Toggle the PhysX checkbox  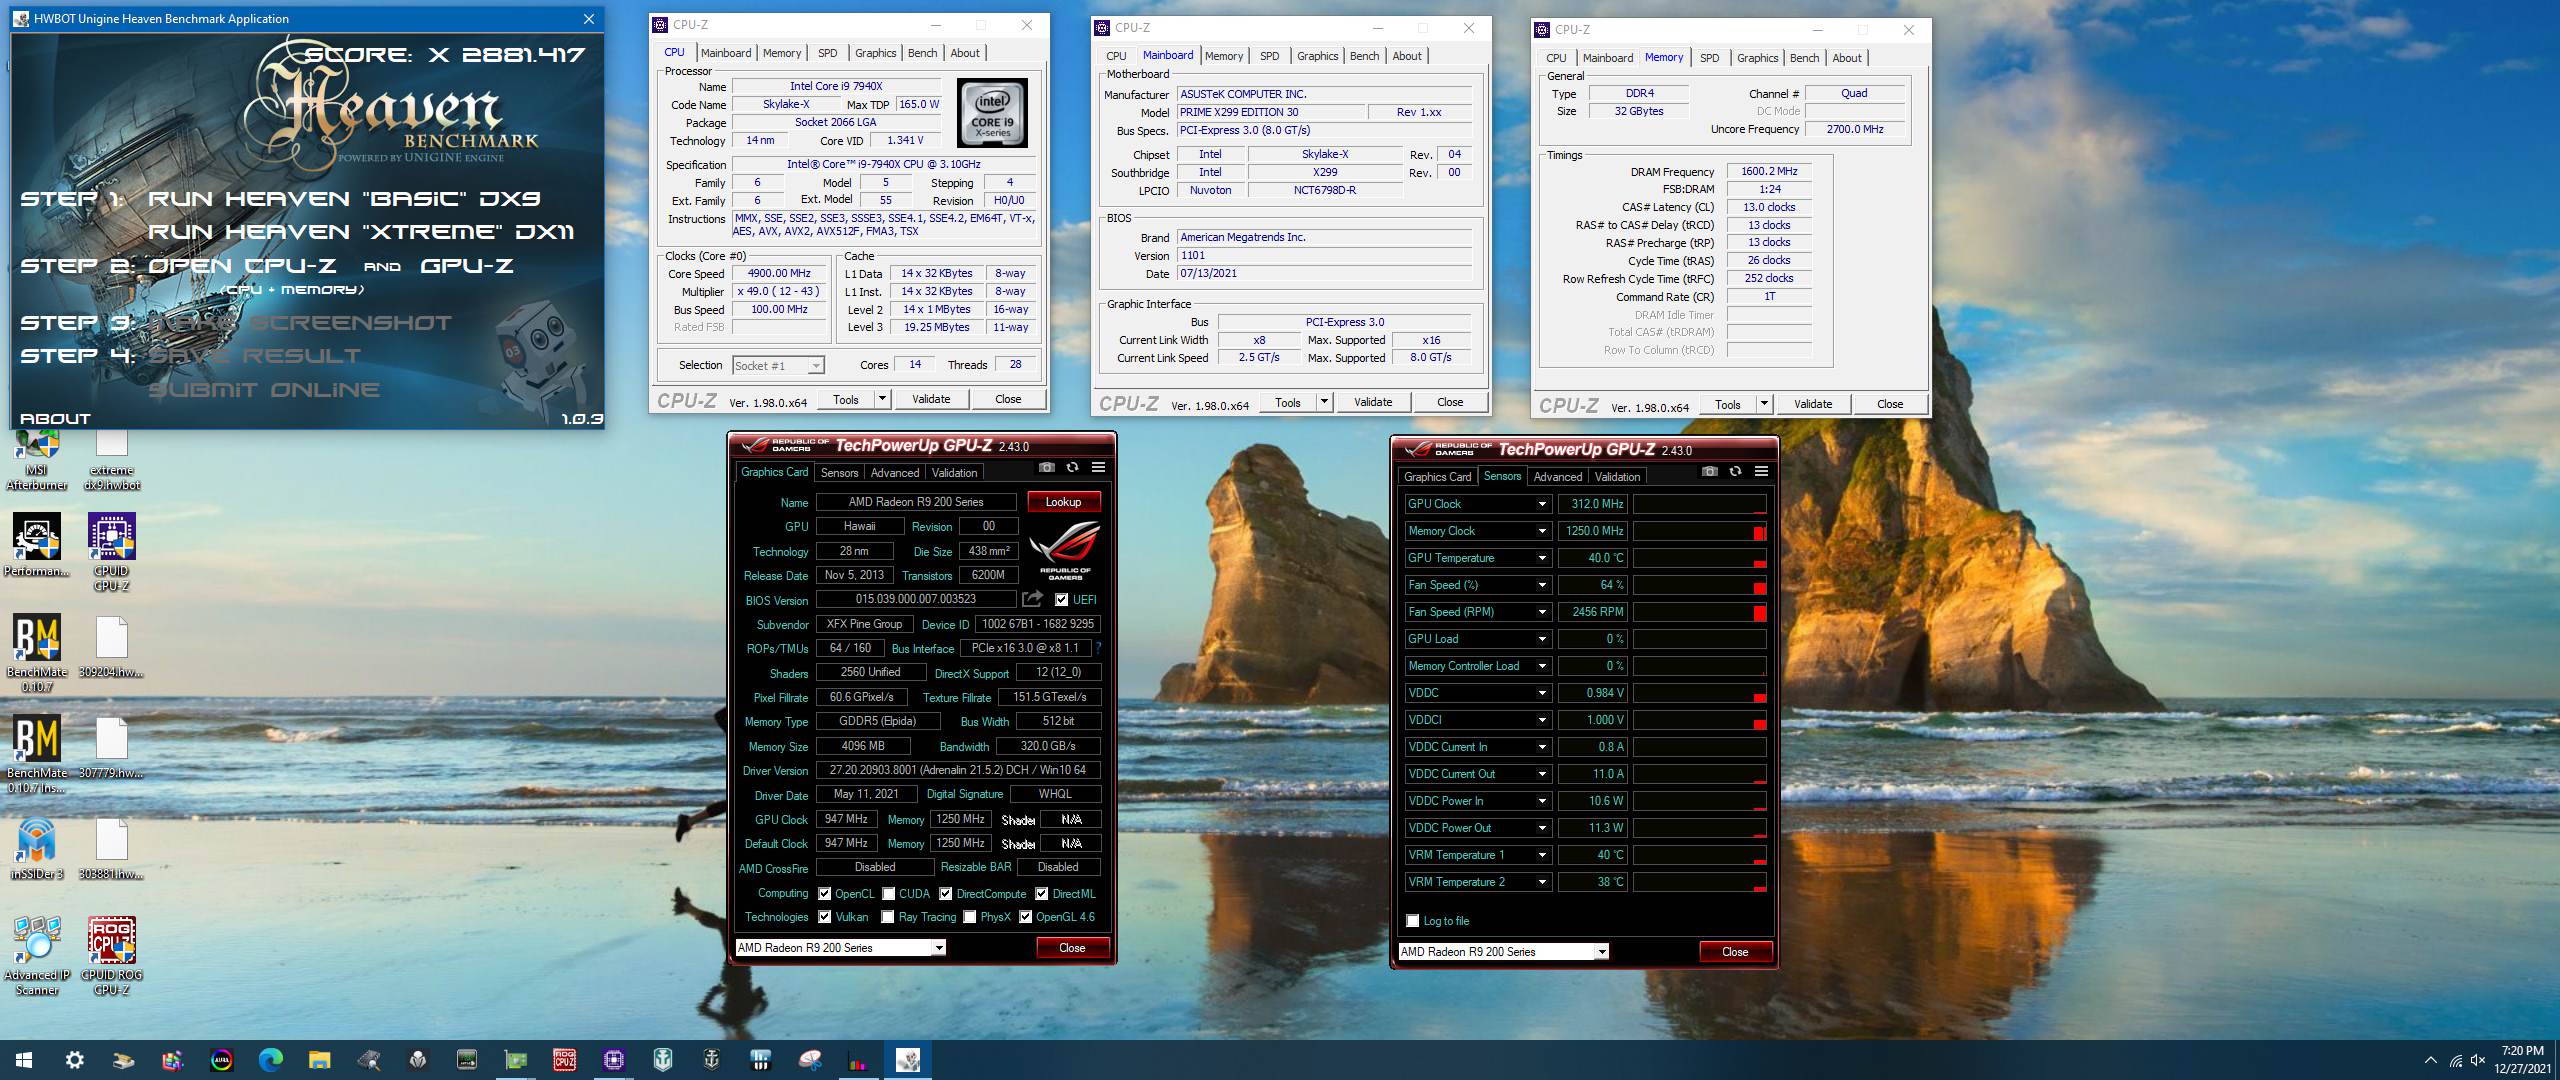point(969,917)
